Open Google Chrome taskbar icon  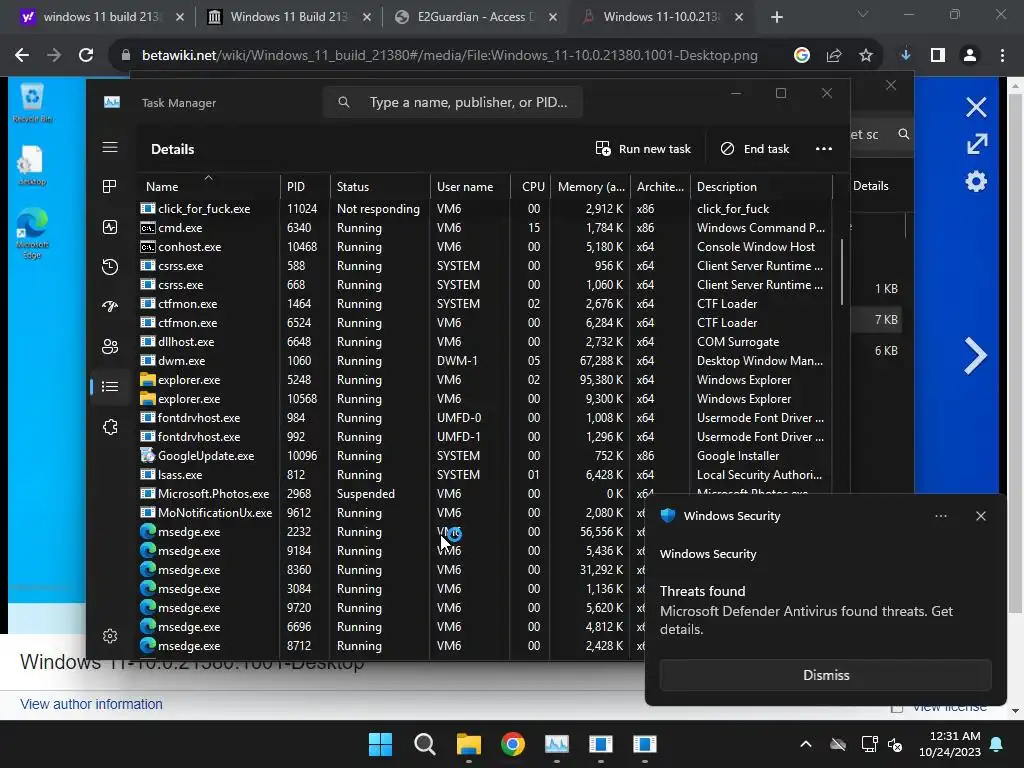(513, 744)
